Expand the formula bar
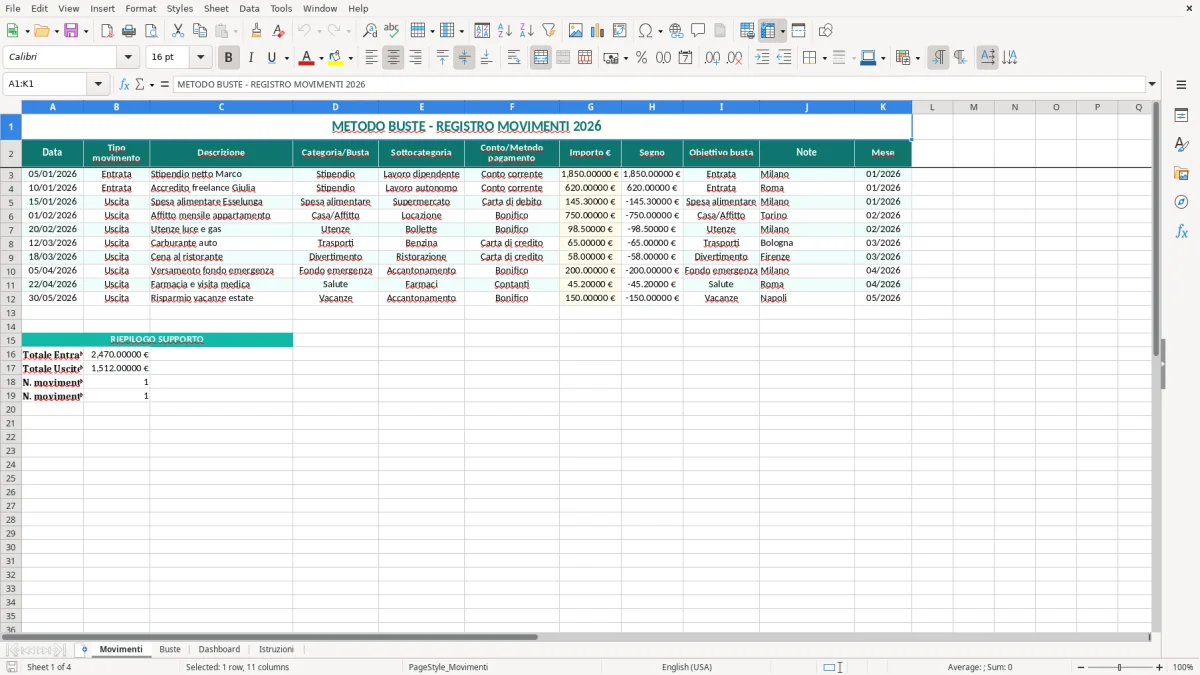Screen dimensions: 1200x675 (x=1152, y=85)
